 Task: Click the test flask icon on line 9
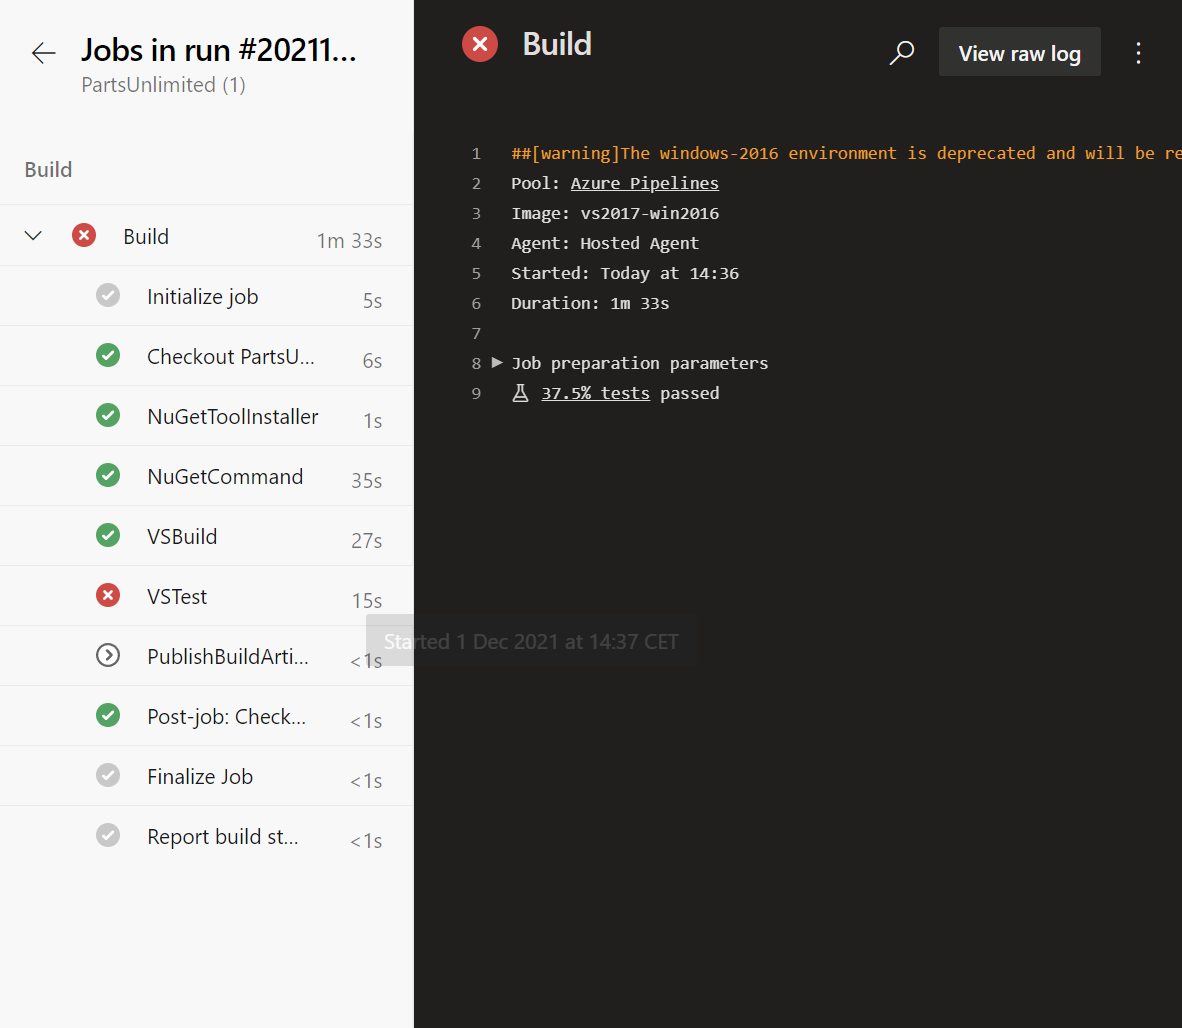tap(520, 393)
